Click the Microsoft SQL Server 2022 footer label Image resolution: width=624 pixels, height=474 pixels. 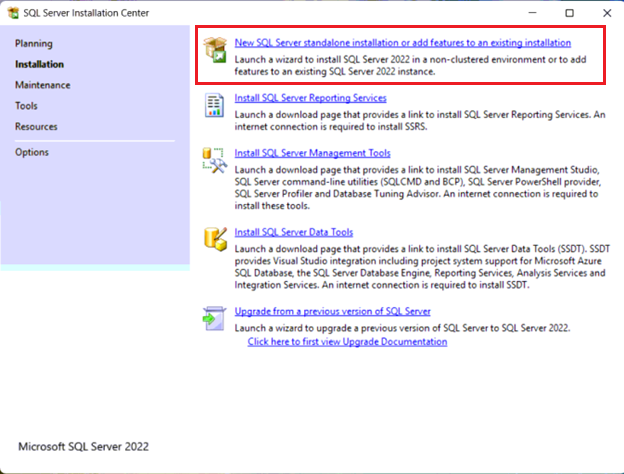[x=84, y=447]
